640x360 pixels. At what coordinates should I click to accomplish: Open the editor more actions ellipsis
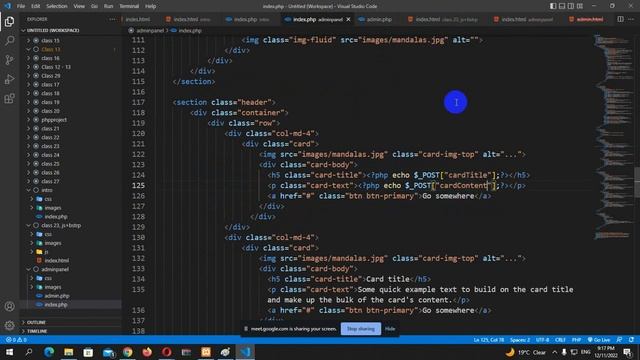(x=631, y=19)
